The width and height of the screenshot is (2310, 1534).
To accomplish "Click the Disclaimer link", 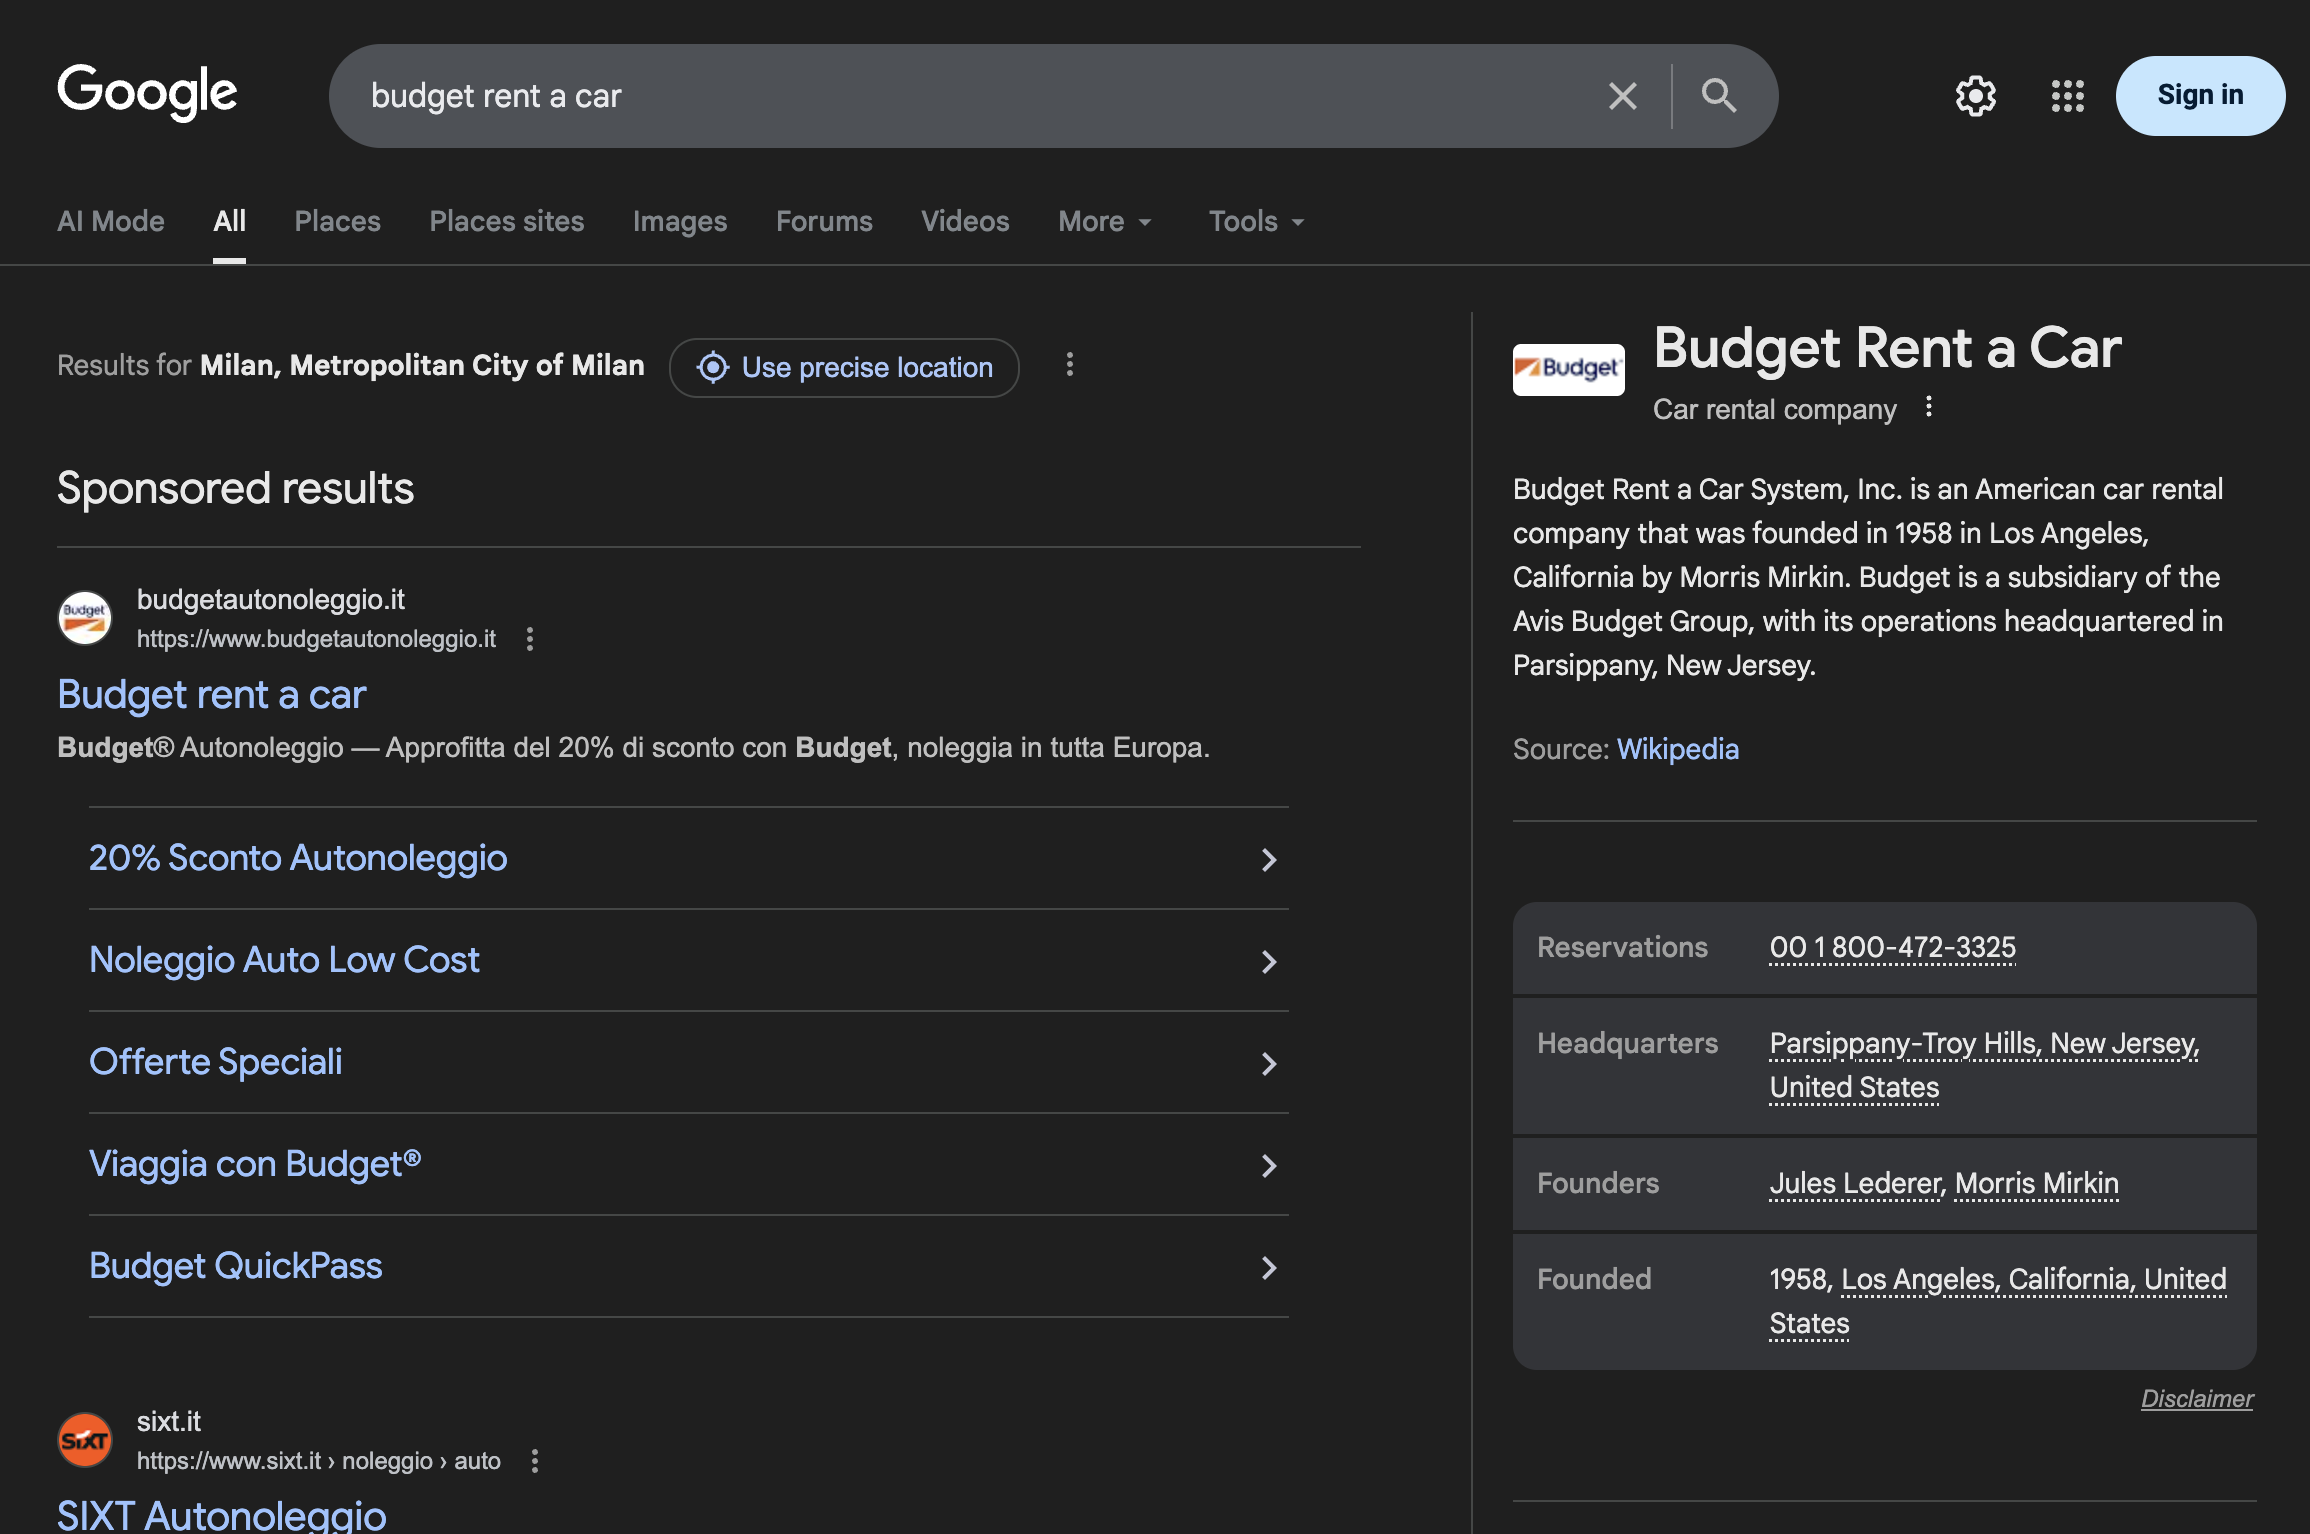I will pyautogui.click(x=2197, y=1398).
